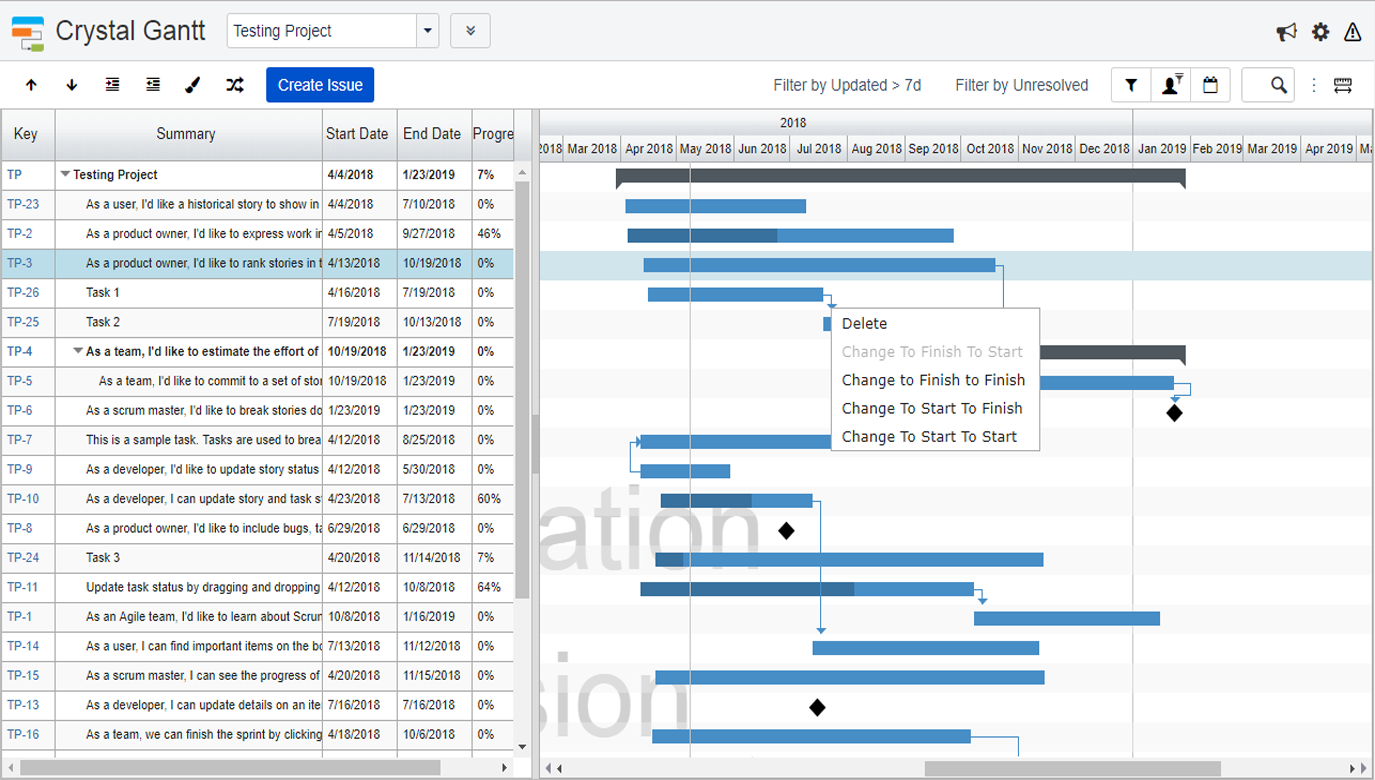Click the Summary column header
Image resolution: width=1375 pixels, height=780 pixels.
coord(188,134)
